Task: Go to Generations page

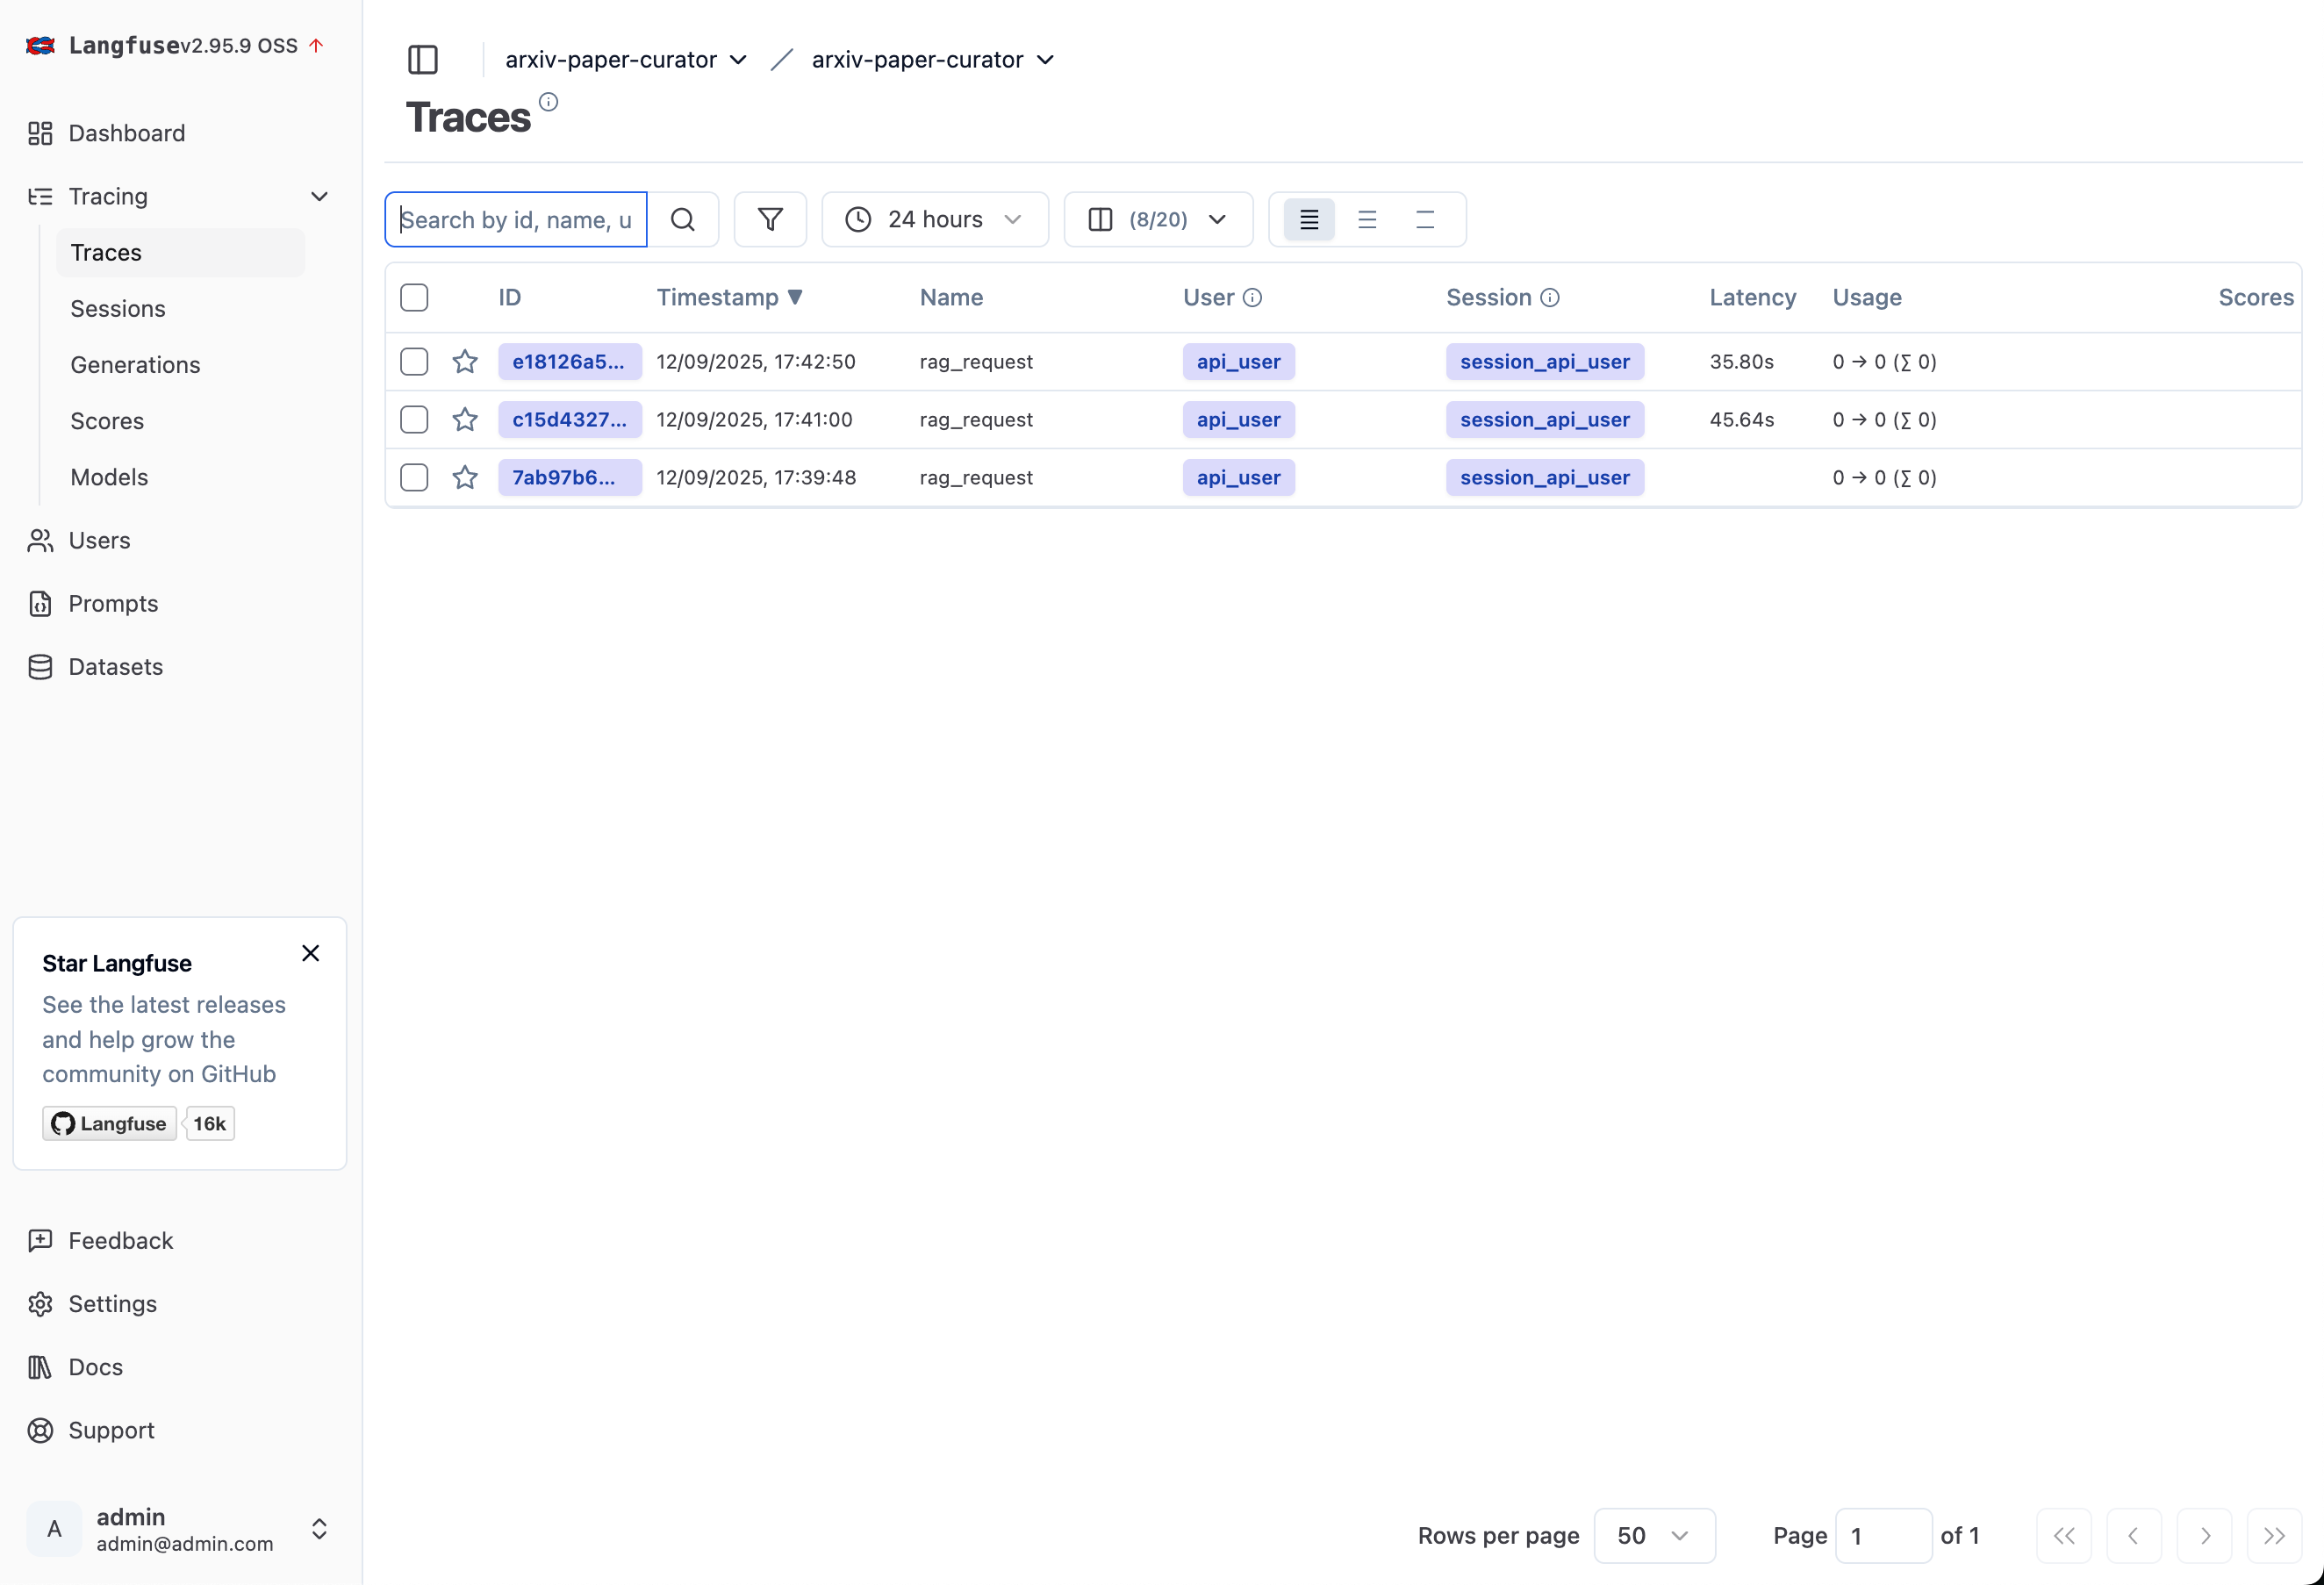Action: point(135,365)
